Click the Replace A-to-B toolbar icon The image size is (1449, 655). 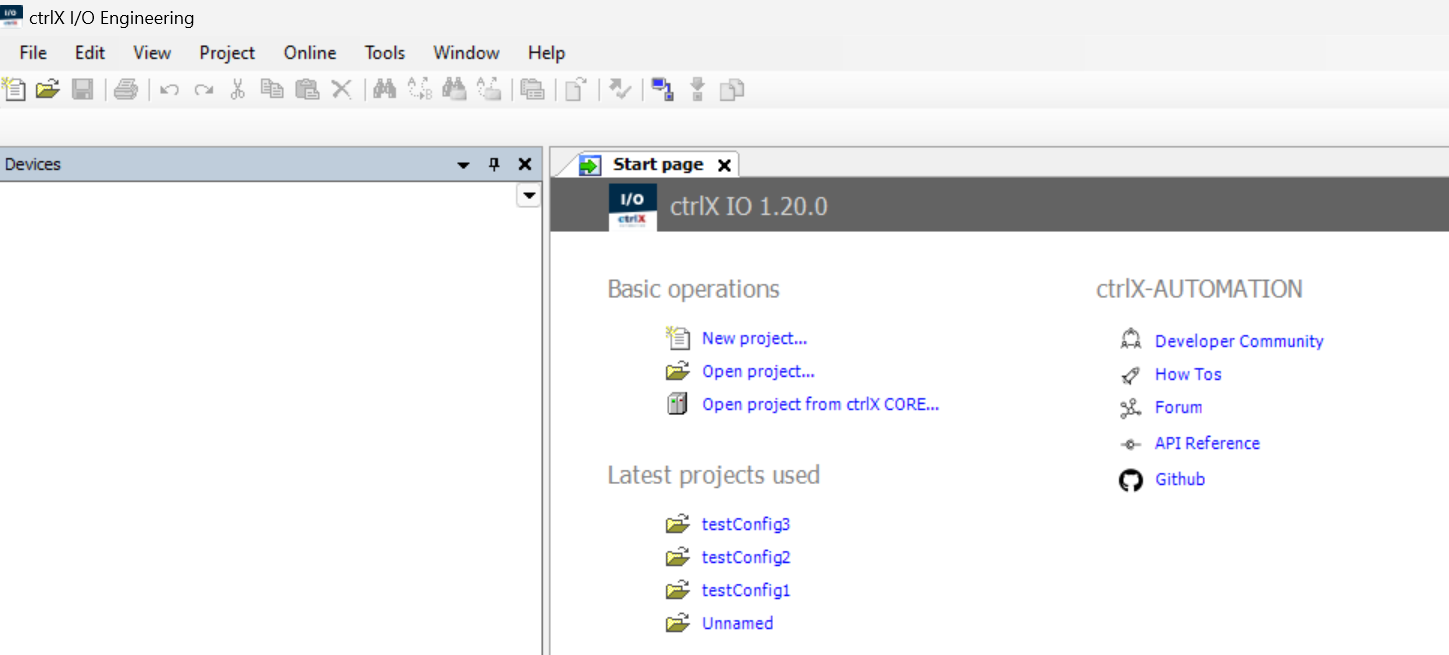420,89
